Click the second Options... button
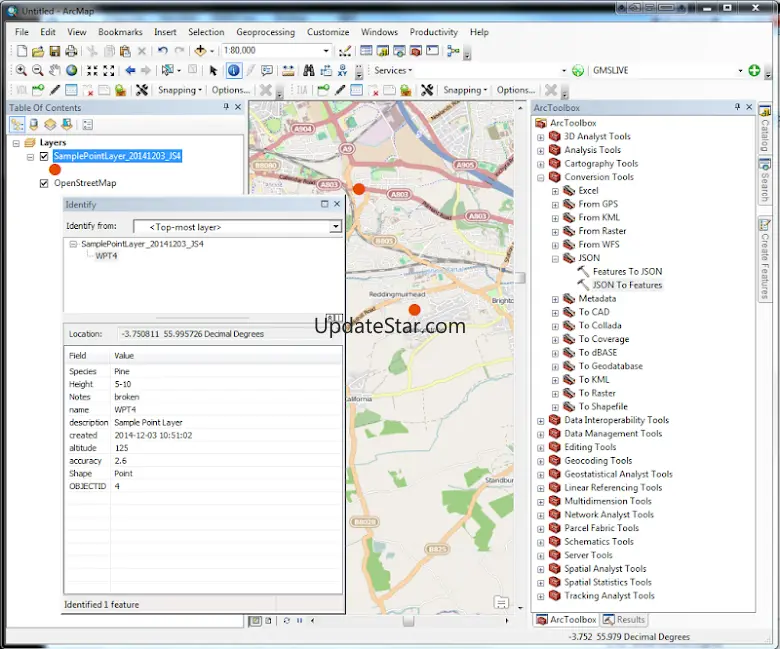The image size is (780, 649). (x=515, y=90)
